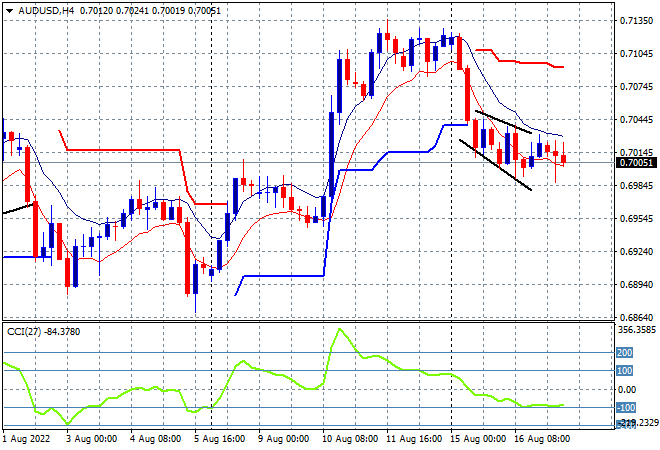
Task: Click the dropdown triangle beside AUDUSD,H4
Action: 9,11
